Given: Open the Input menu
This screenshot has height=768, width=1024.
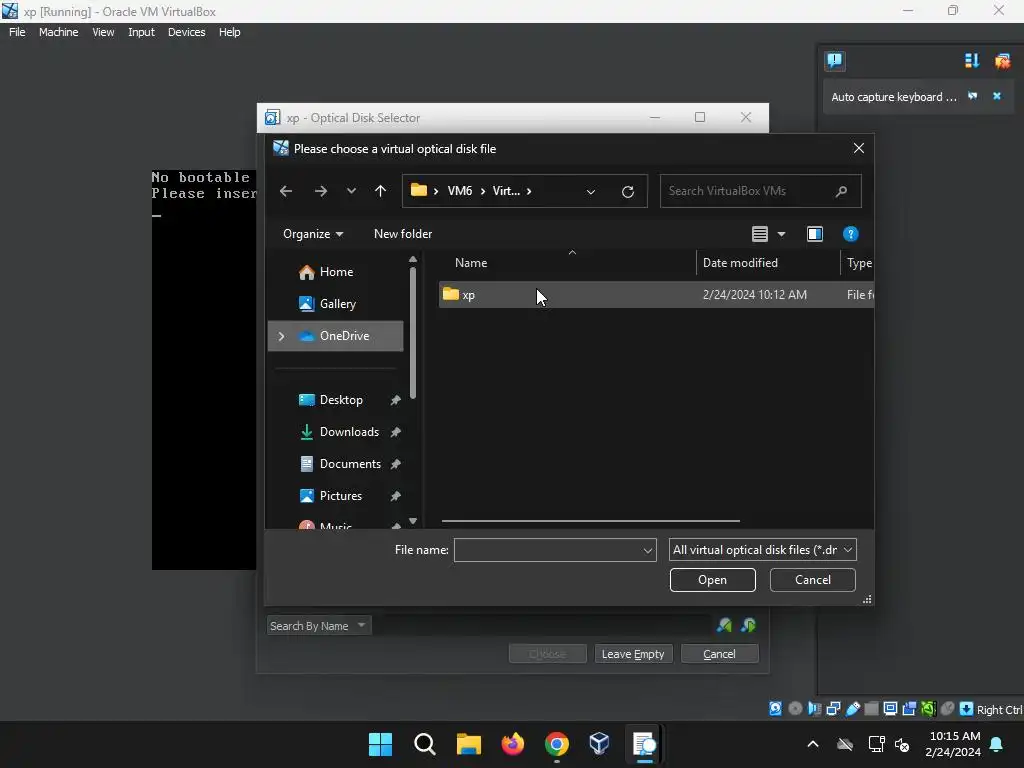Looking at the screenshot, I should [x=141, y=32].
